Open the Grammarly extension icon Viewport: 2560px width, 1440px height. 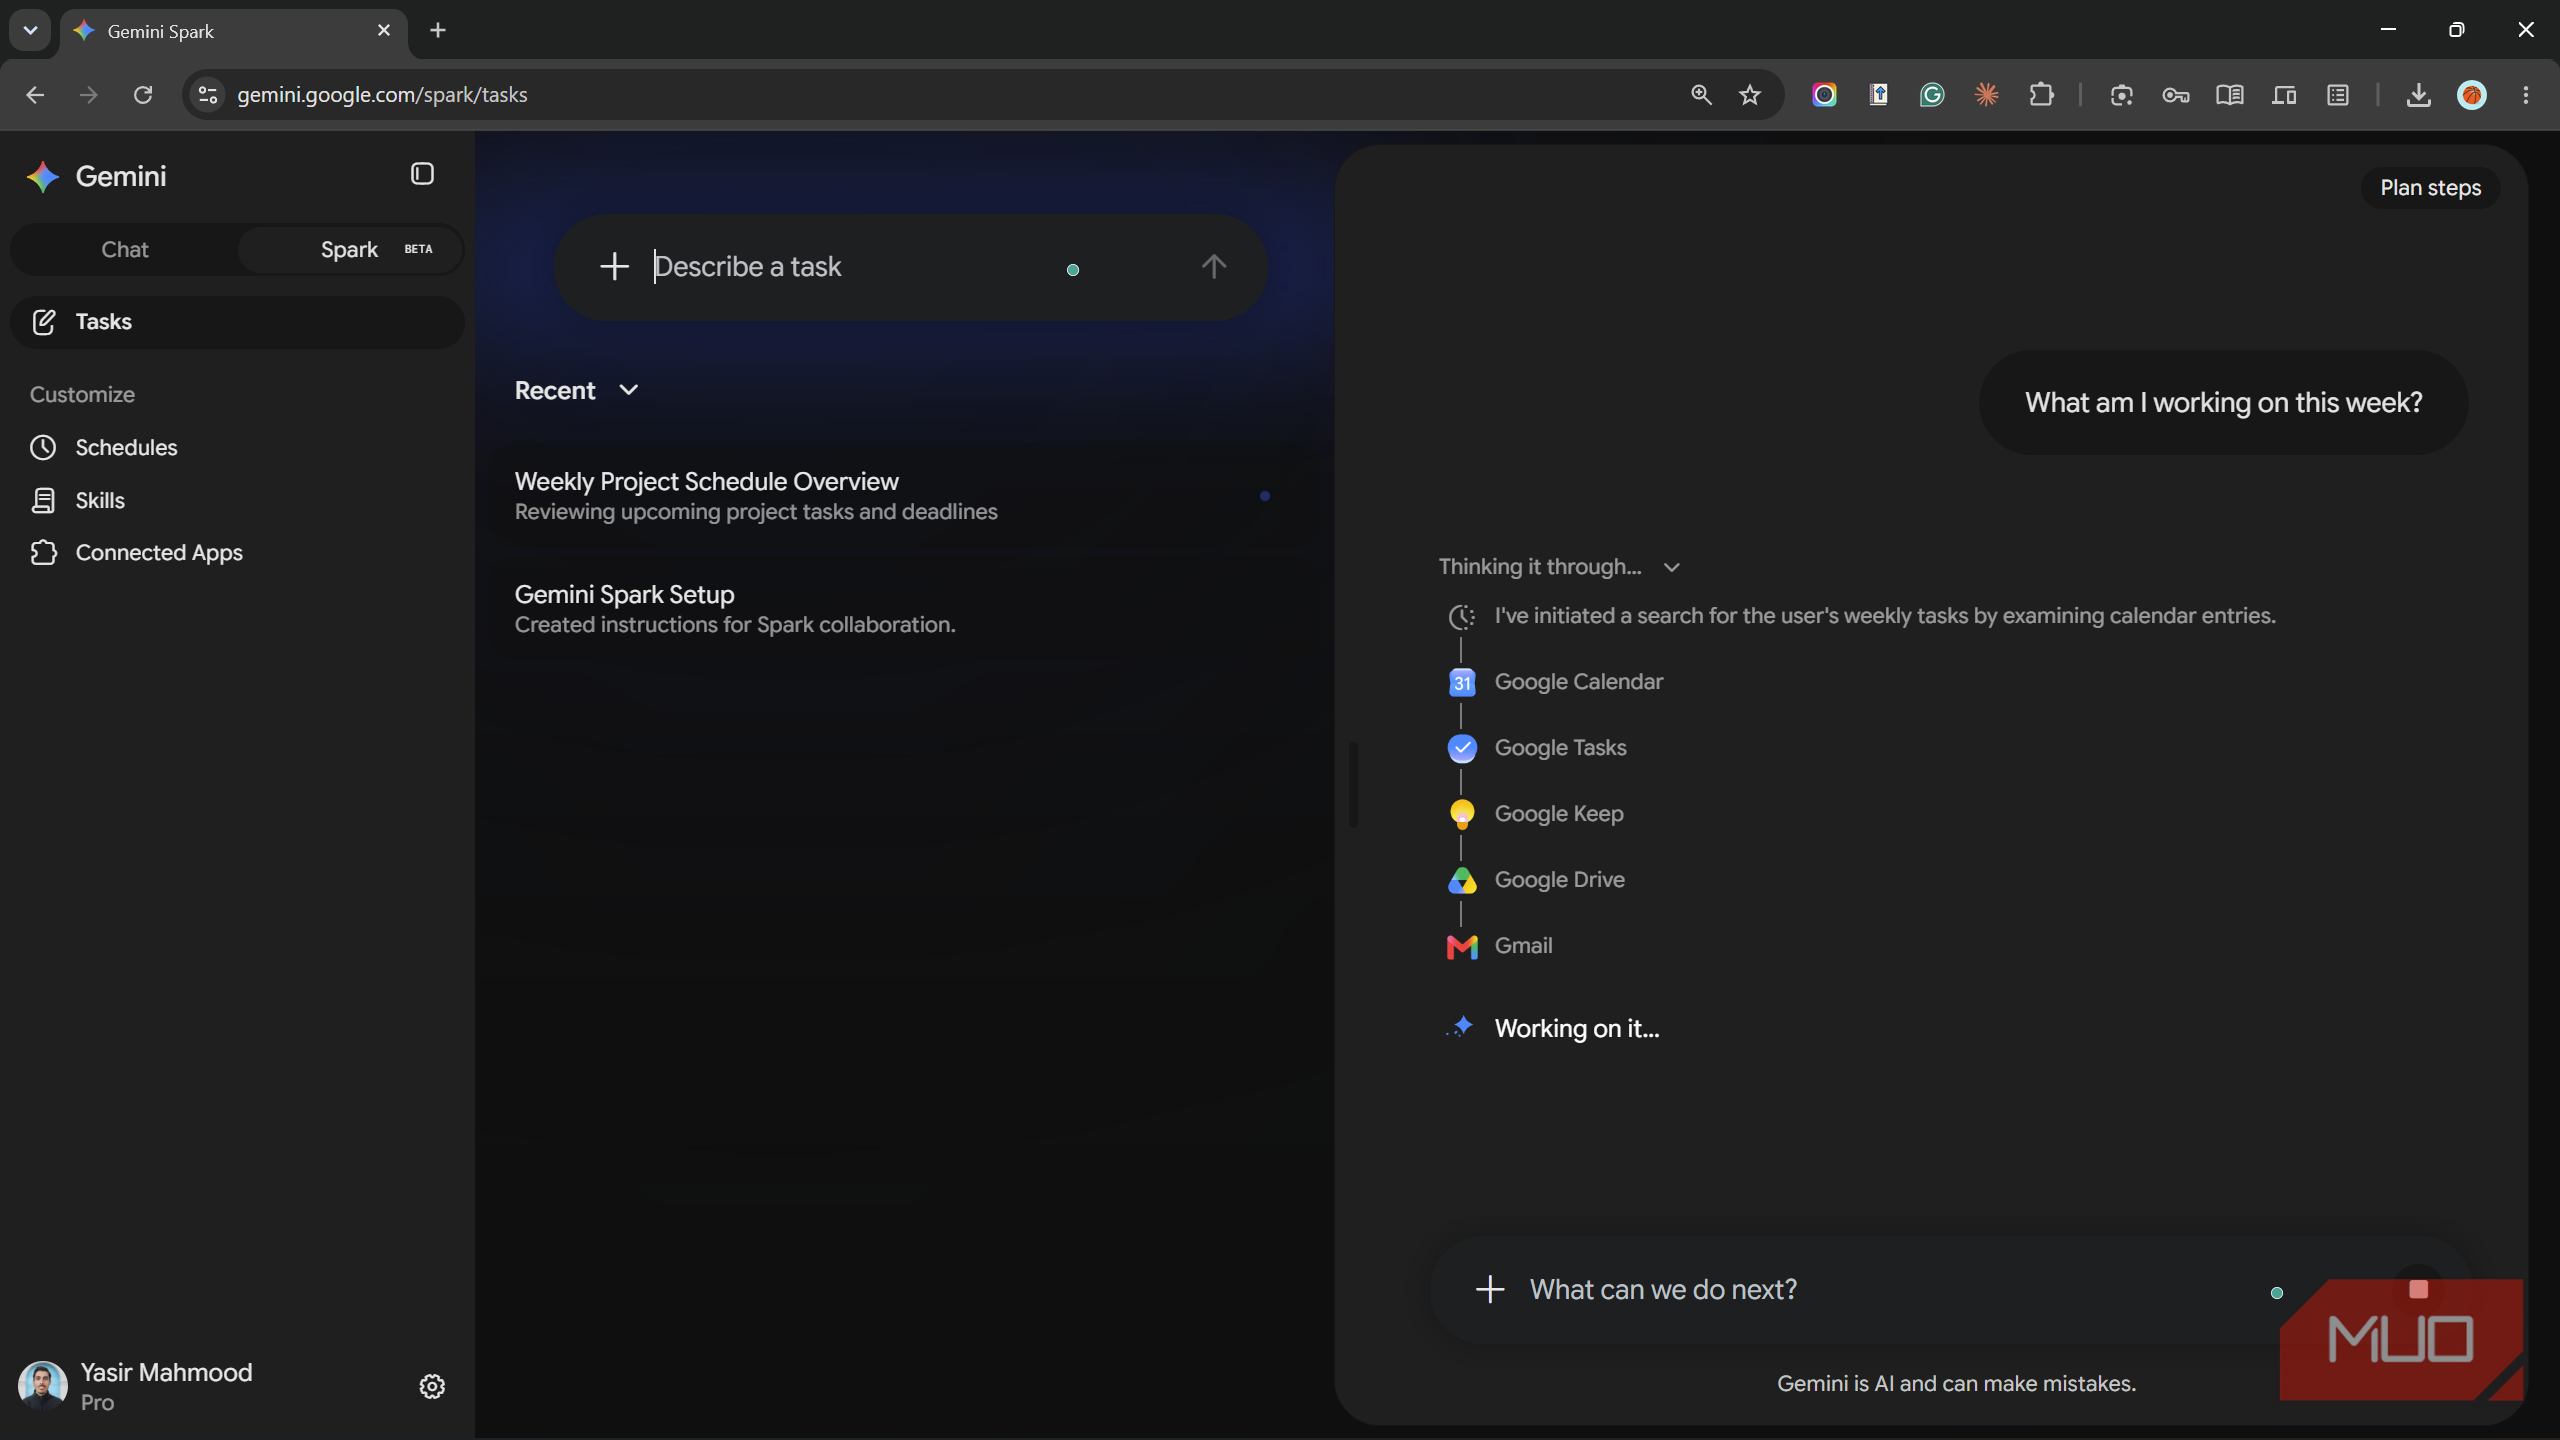click(1932, 95)
